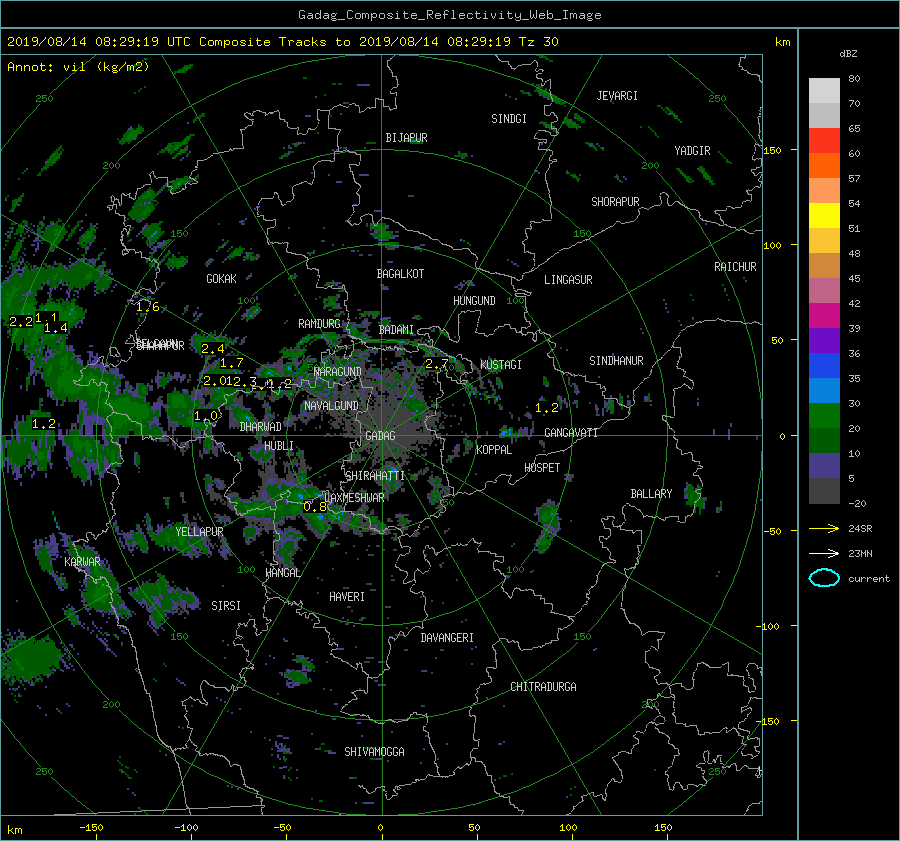Screen dimensions: 900x841
Task: Click the SINDHANUR city label
Action: click(x=616, y=361)
